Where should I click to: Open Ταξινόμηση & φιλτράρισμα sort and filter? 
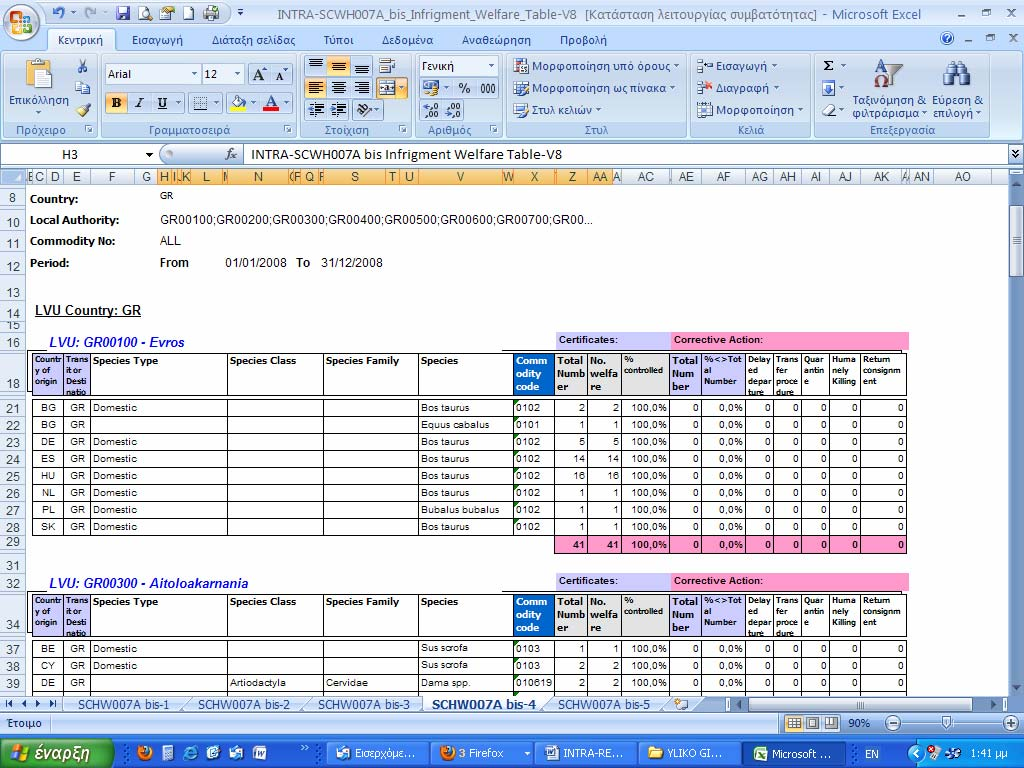click(x=889, y=88)
